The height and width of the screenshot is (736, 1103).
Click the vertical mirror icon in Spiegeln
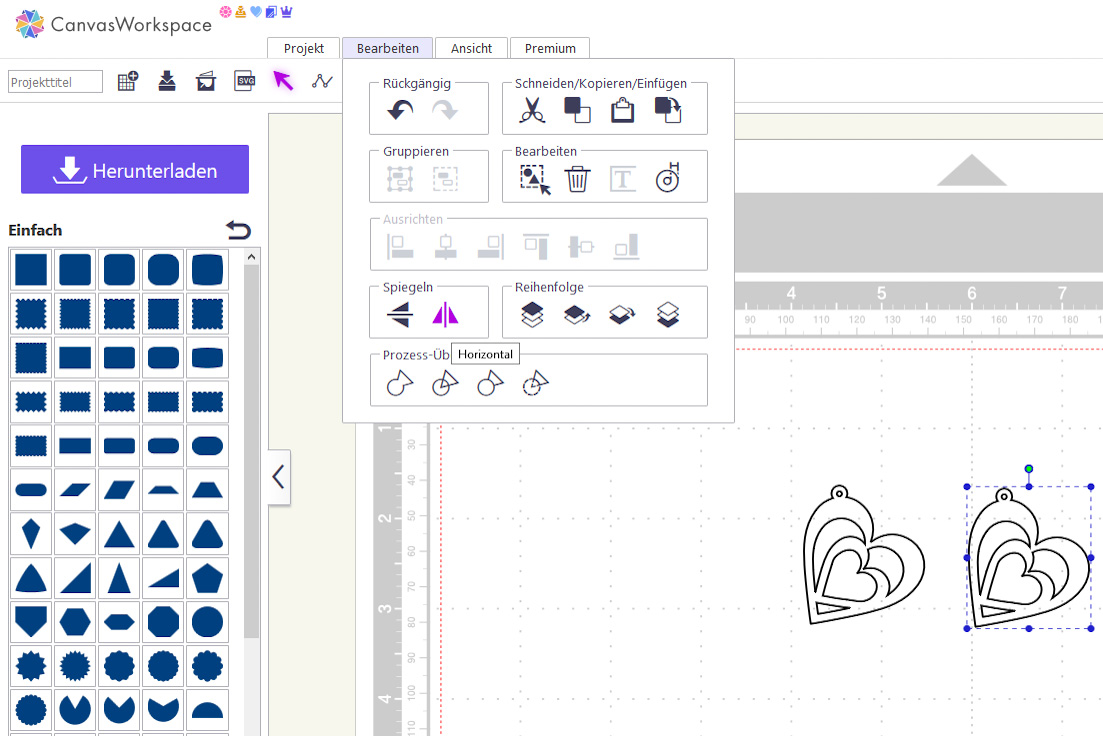tap(400, 315)
